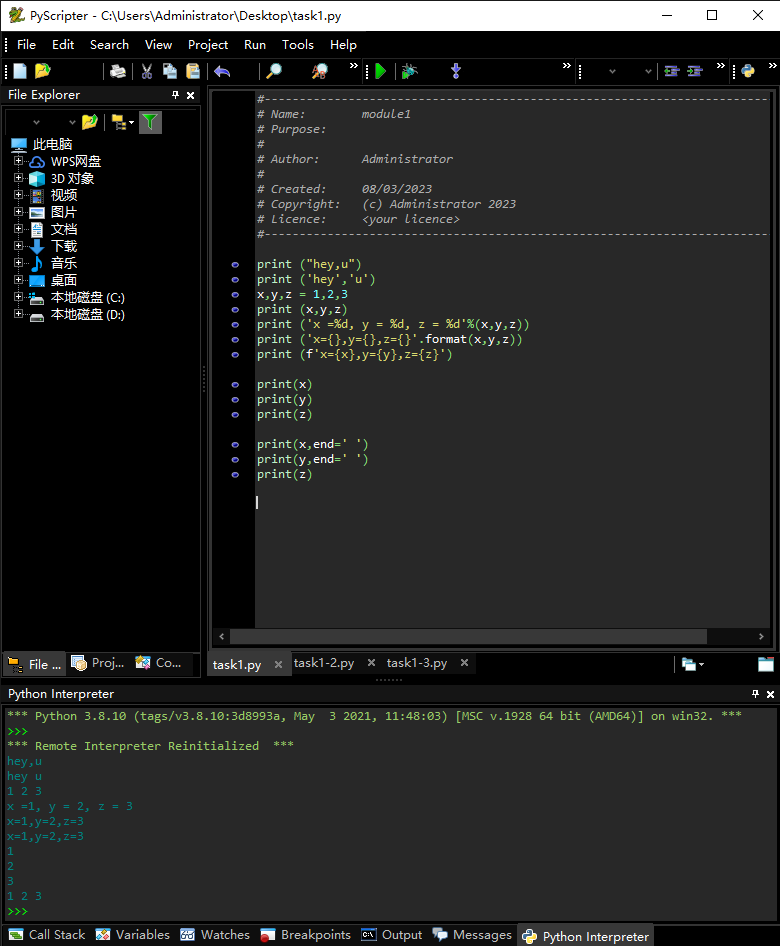Close the File Explorer panel
Screen dimensions: 780x946
pos(191,95)
